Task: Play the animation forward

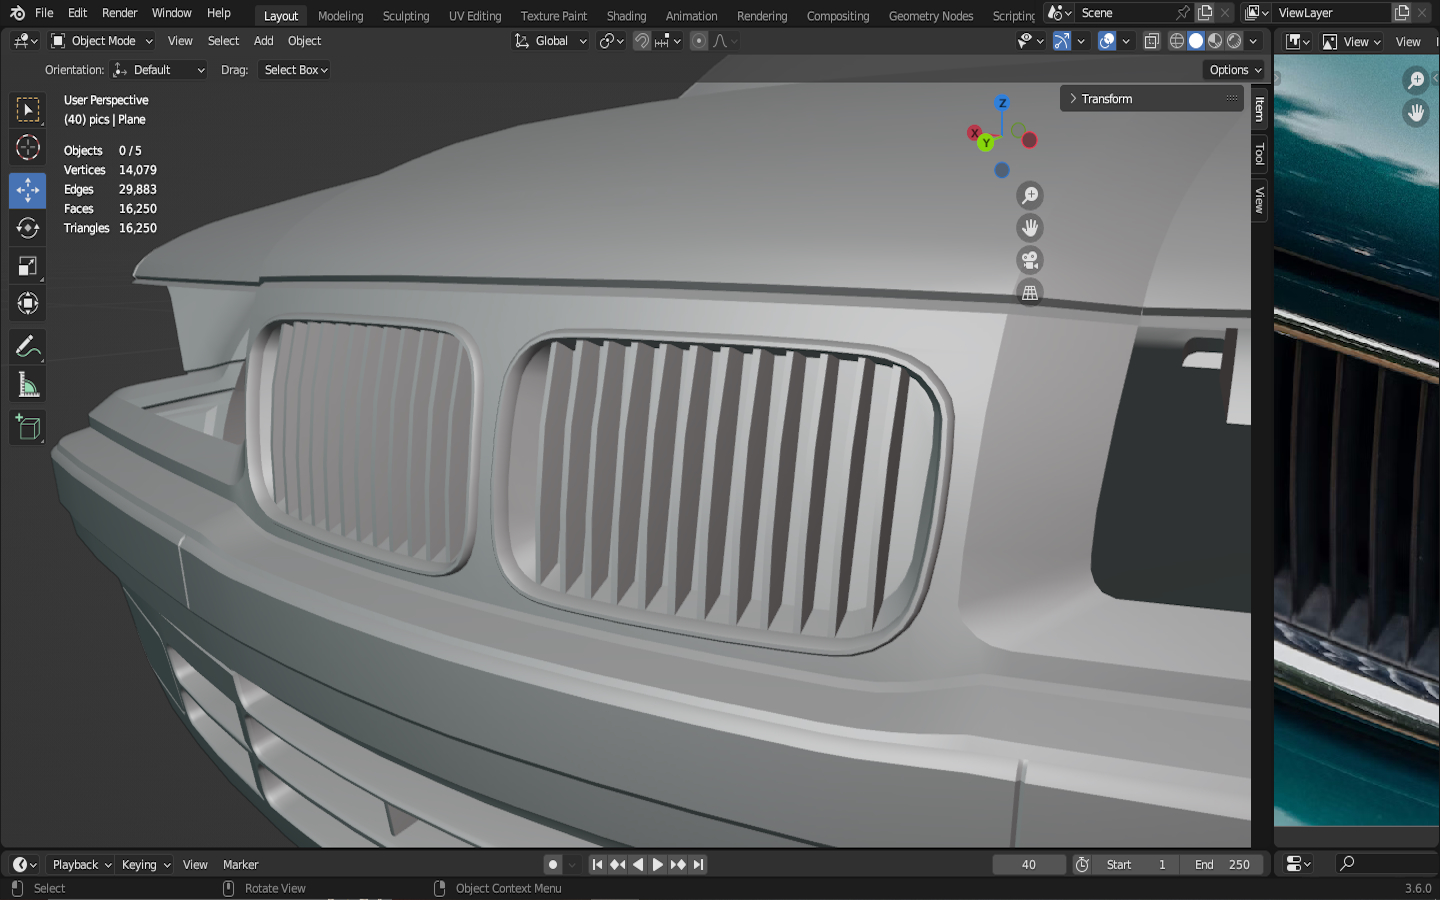Action: tap(658, 865)
